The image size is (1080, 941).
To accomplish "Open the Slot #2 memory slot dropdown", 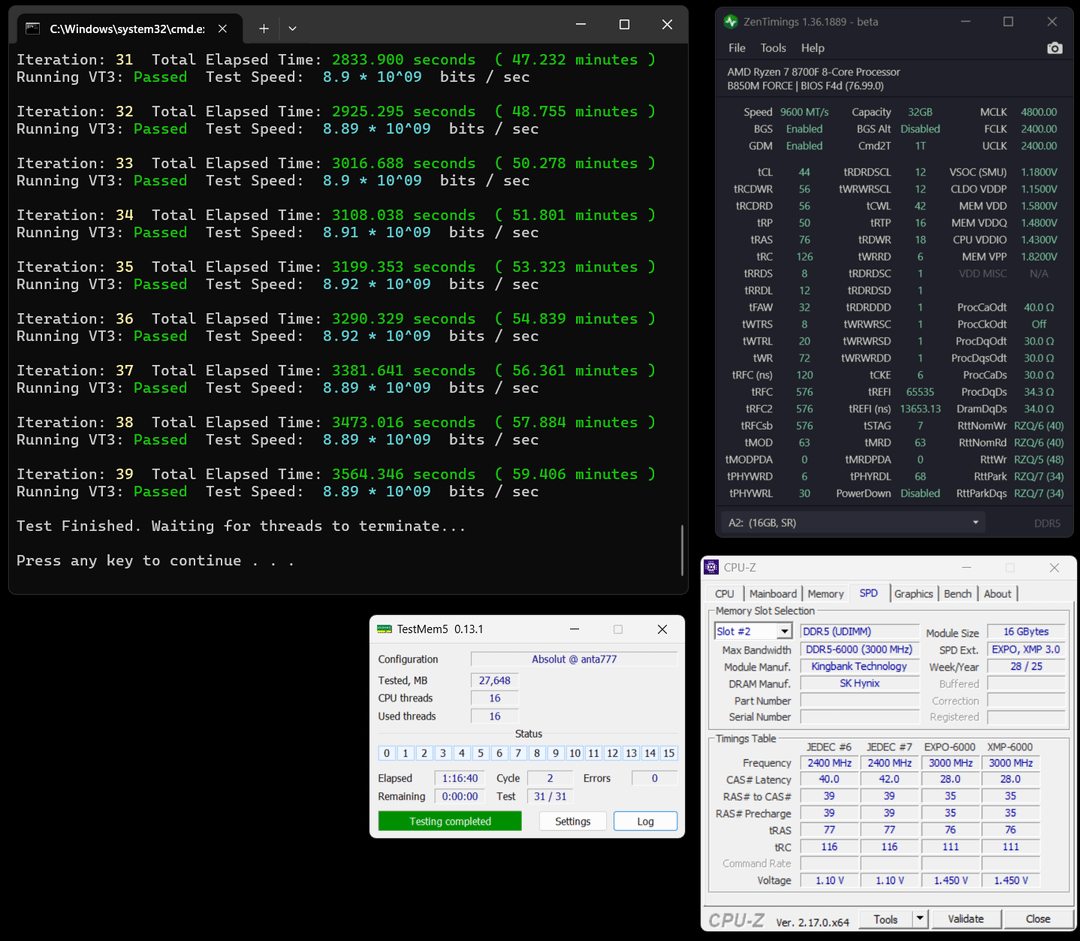I will point(784,631).
